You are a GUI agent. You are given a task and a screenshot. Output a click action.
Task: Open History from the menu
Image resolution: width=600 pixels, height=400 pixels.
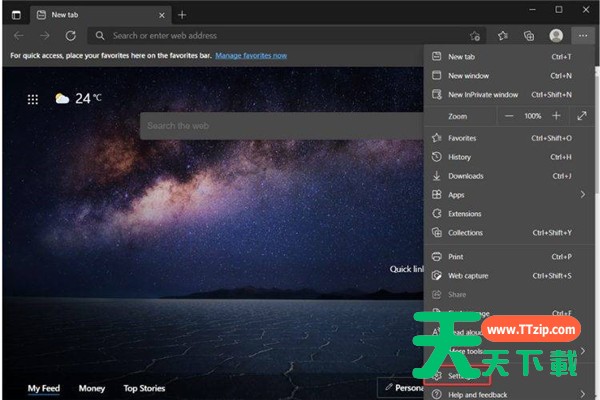coord(510,157)
